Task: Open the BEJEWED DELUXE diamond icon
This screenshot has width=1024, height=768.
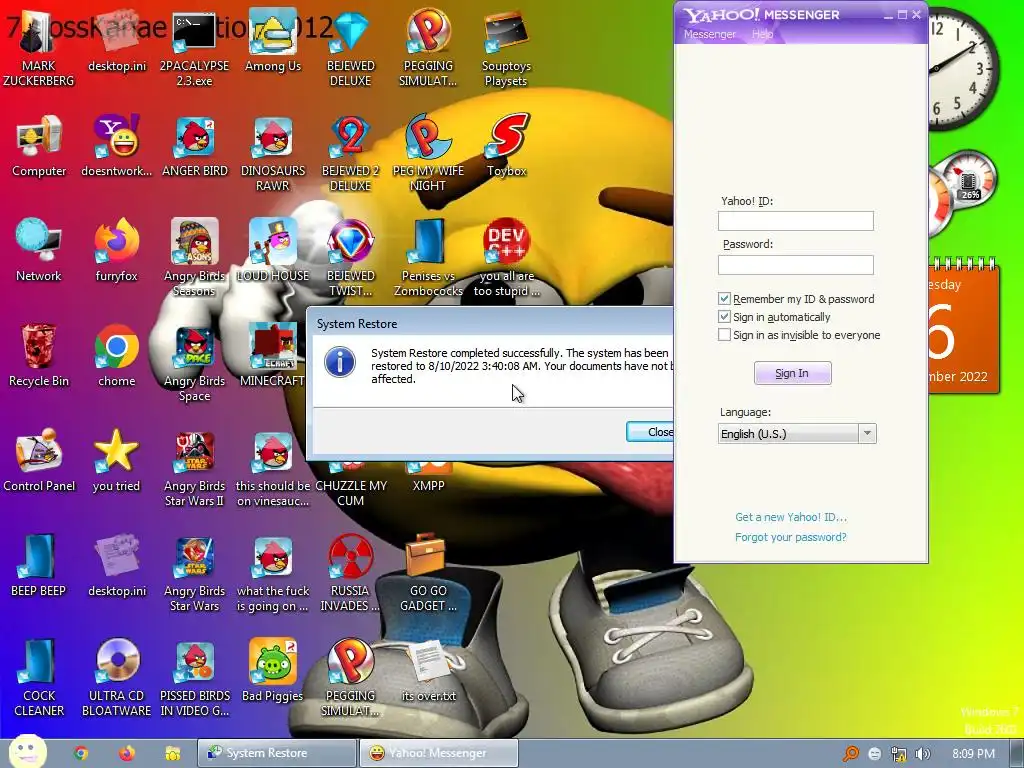Action: tap(351, 49)
